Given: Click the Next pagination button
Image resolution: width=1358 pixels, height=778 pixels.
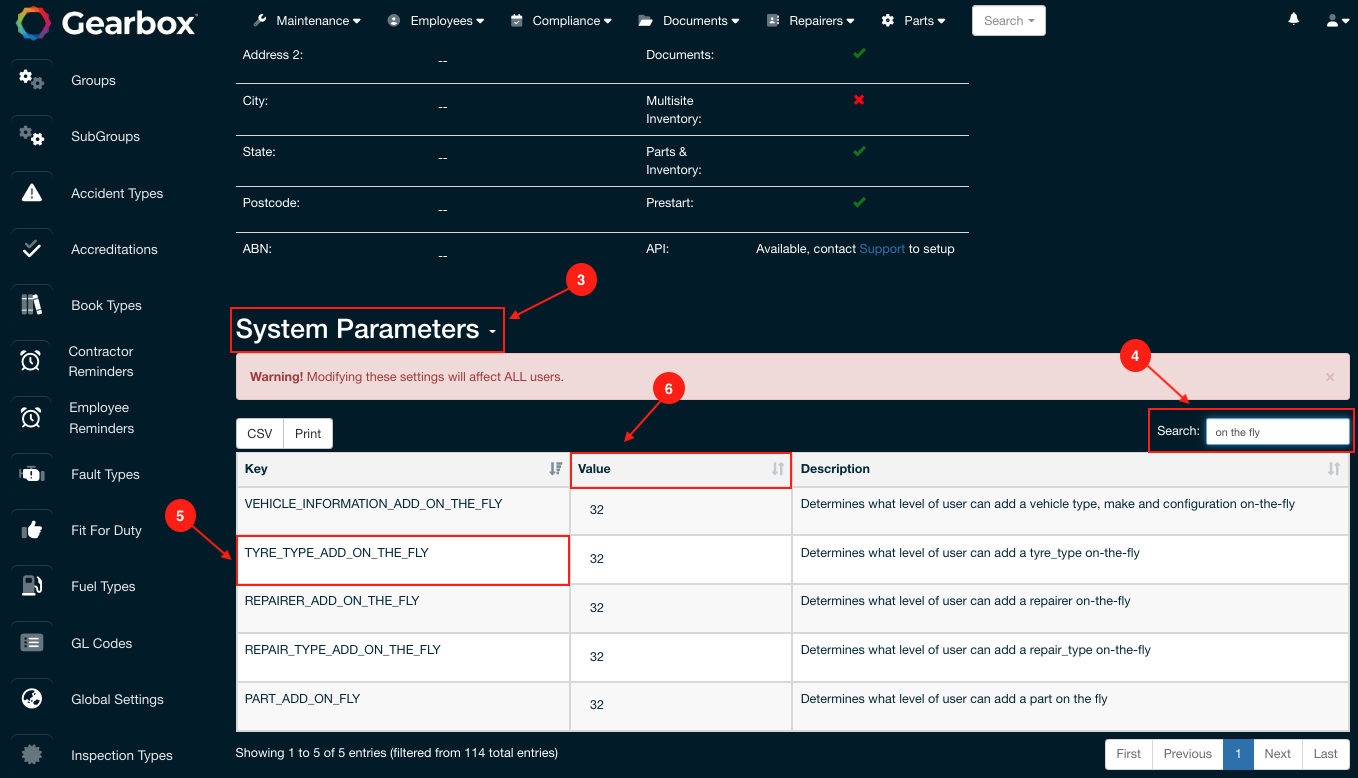Looking at the screenshot, I should (1277, 754).
